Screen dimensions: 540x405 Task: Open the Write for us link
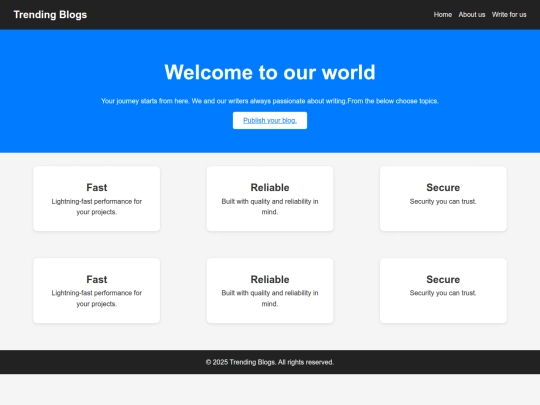[509, 14]
